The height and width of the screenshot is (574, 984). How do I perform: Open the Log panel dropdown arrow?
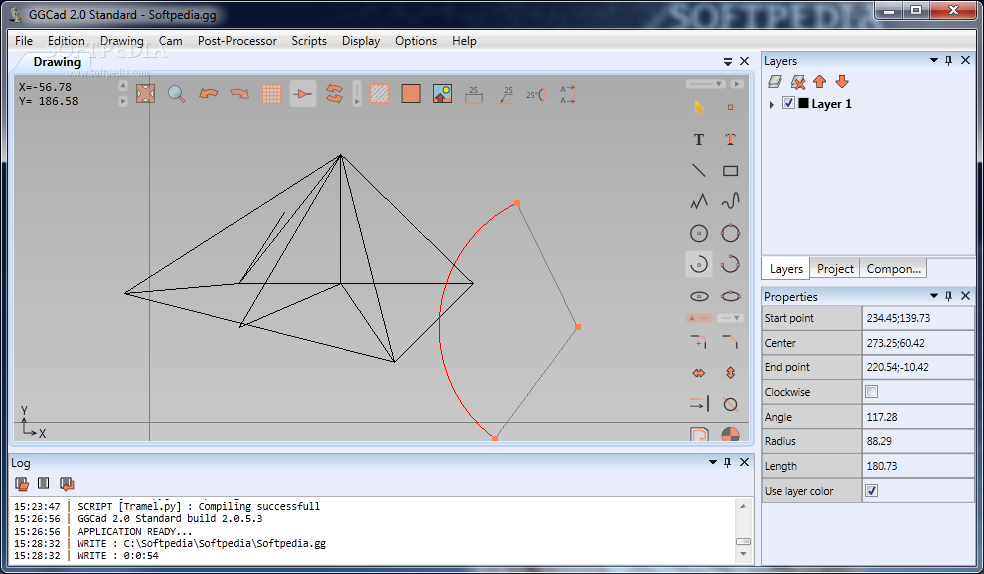tap(713, 462)
